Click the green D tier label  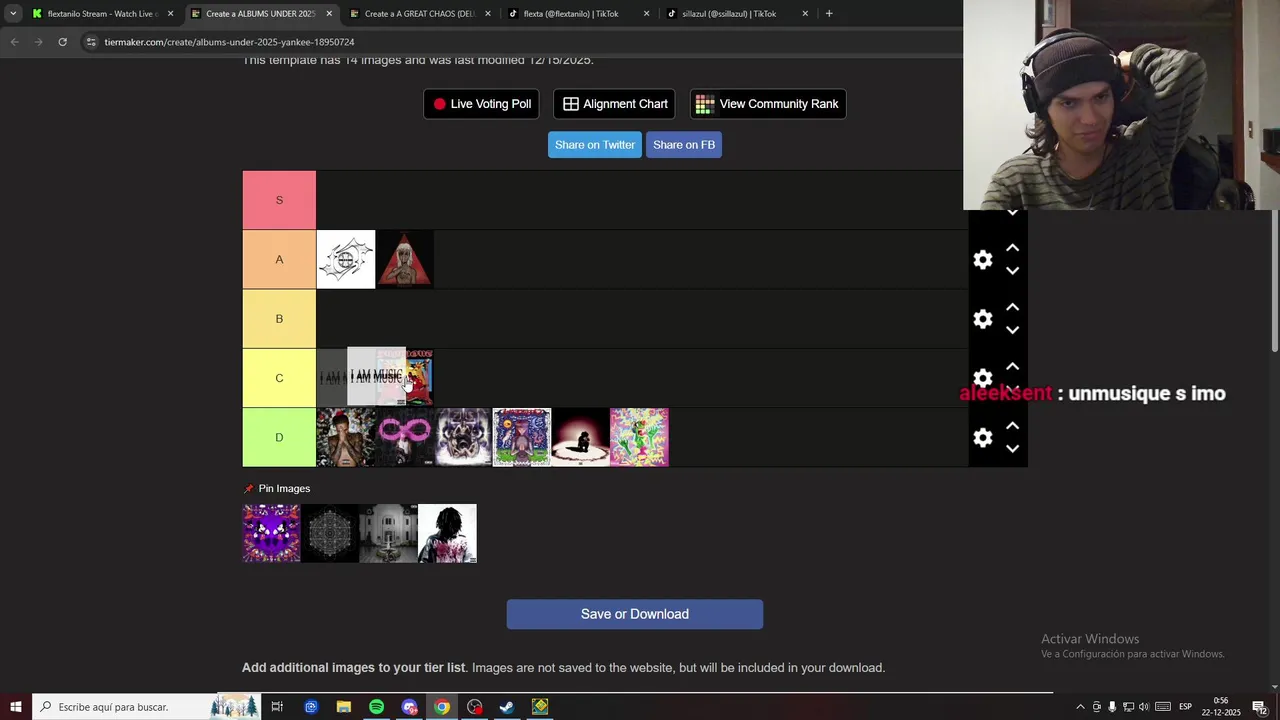(279, 437)
